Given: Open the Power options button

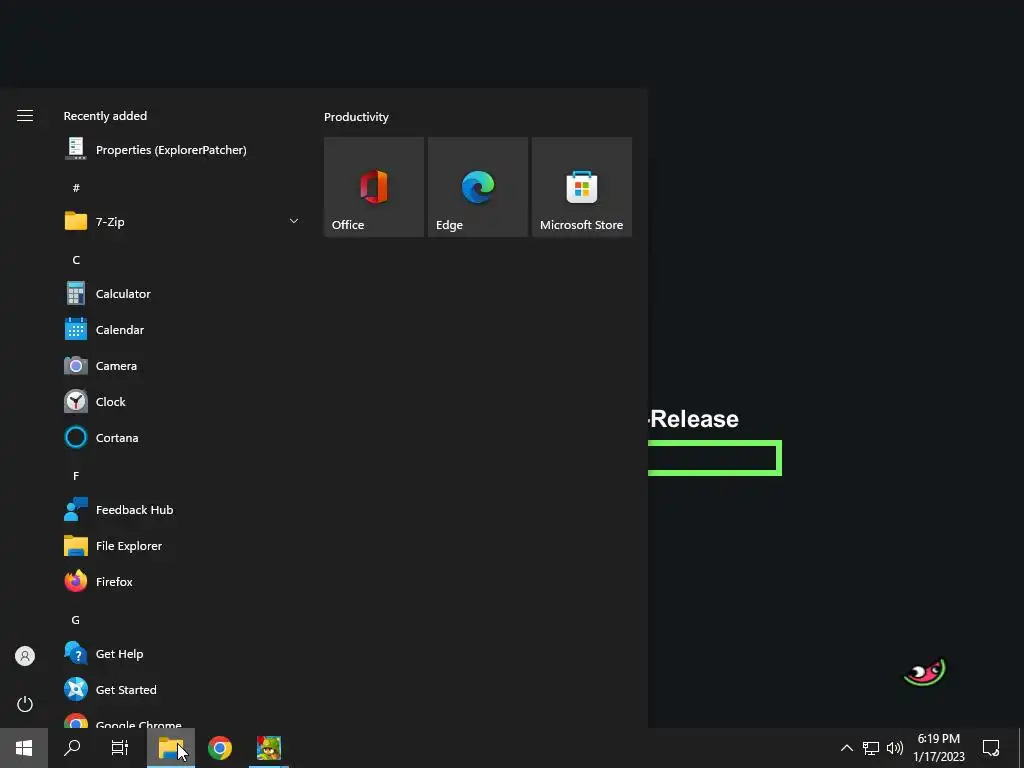Looking at the screenshot, I should click(x=25, y=704).
